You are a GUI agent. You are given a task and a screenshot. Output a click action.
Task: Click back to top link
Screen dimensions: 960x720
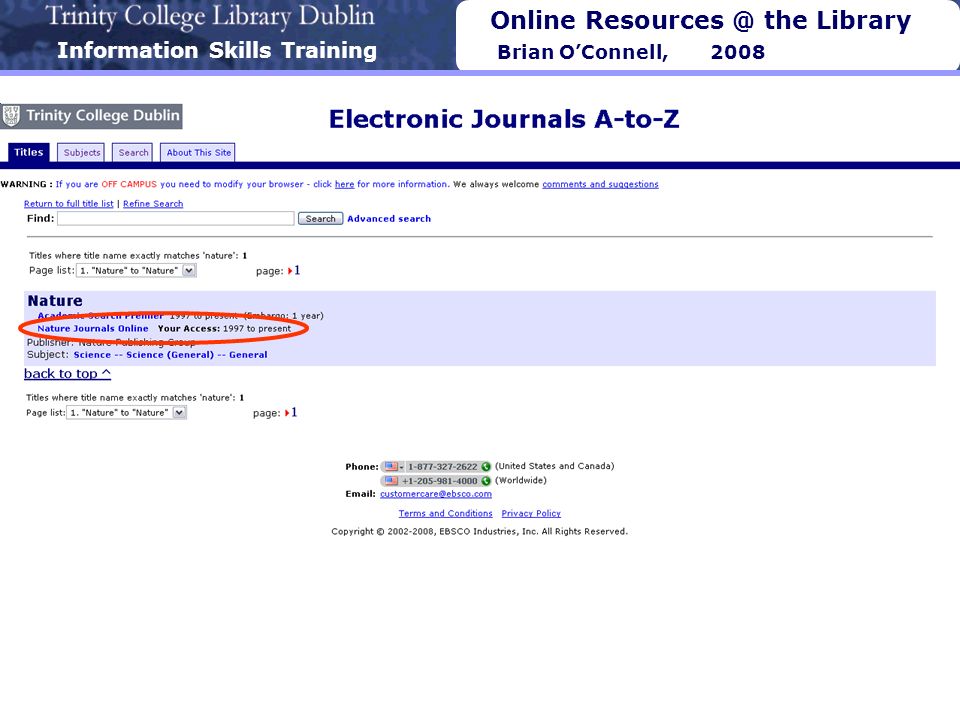click(x=67, y=373)
